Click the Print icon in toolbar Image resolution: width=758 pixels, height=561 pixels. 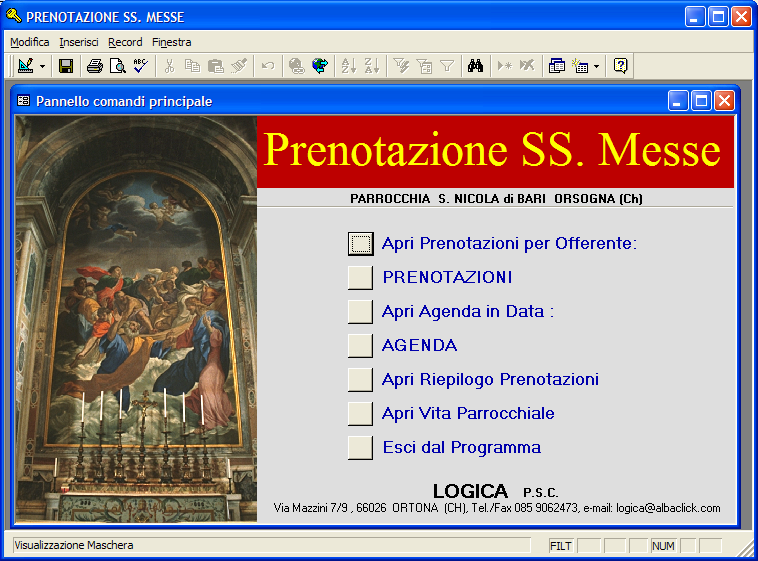pos(94,65)
